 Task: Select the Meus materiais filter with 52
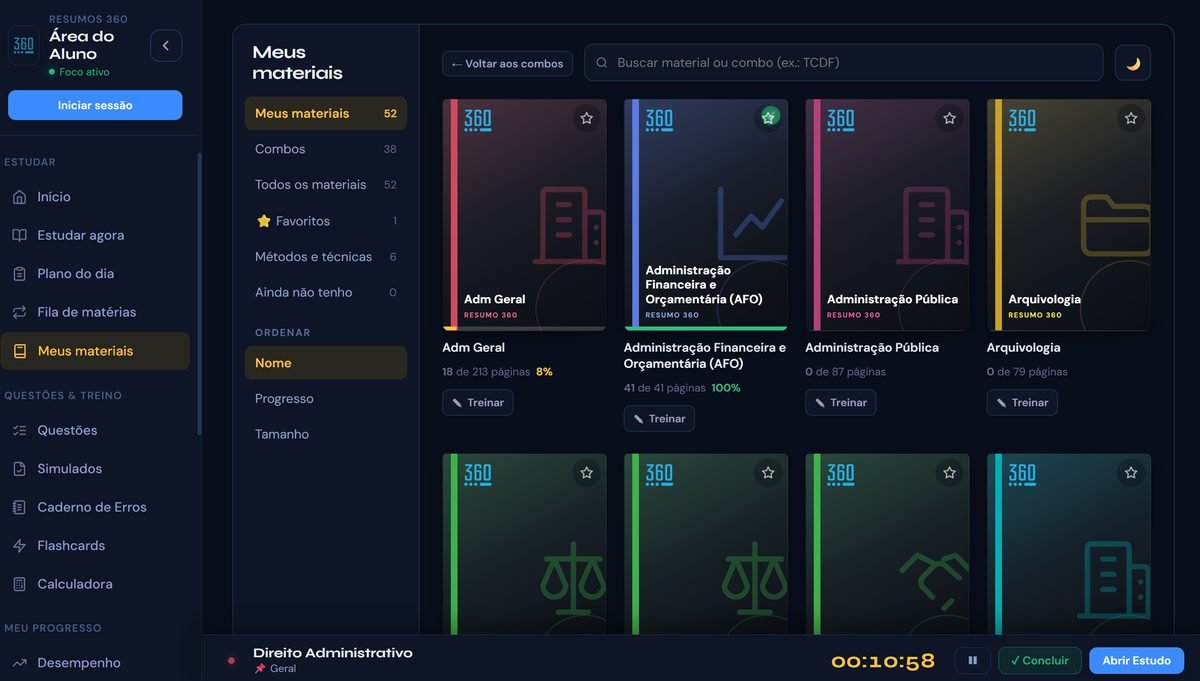[326, 113]
